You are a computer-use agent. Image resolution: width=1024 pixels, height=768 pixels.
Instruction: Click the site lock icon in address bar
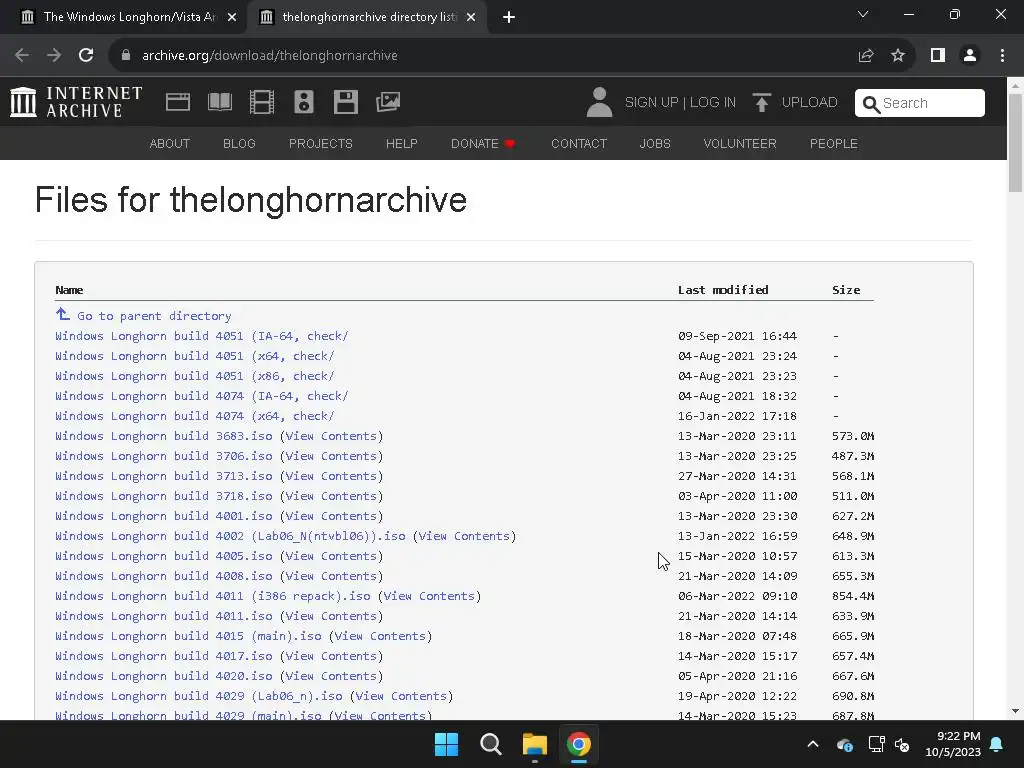click(x=126, y=56)
